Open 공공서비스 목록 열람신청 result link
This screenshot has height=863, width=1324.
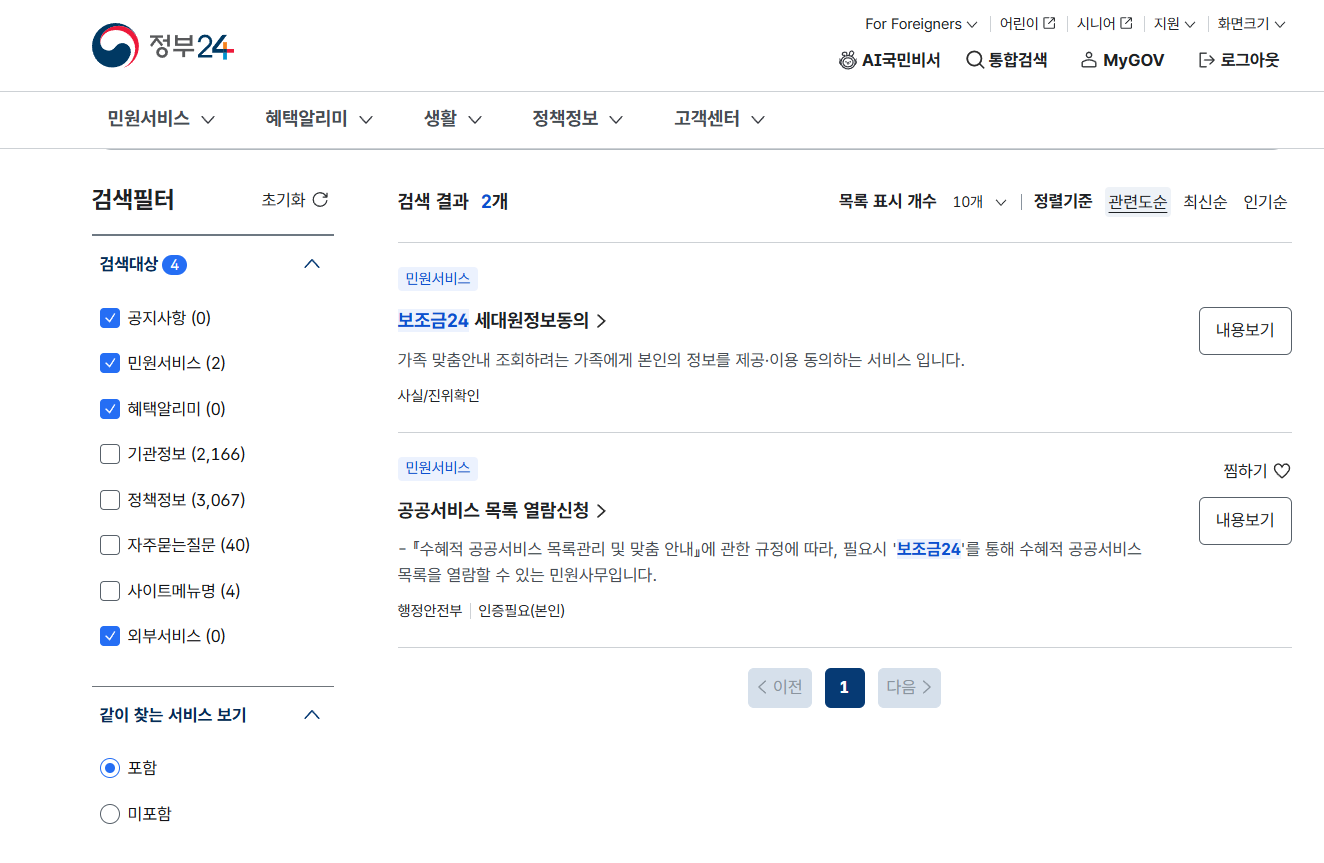pos(502,511)
